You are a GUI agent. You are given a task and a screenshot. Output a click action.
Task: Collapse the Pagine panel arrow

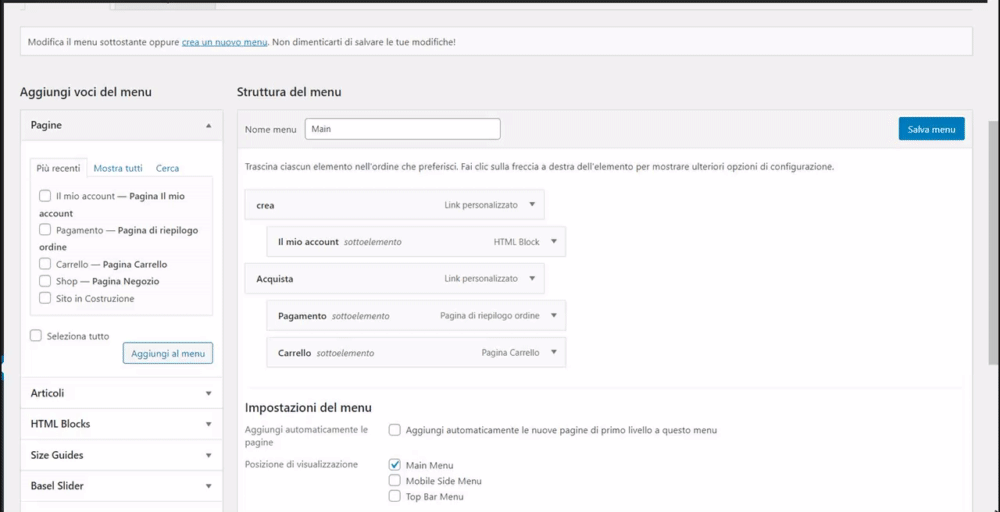[x=208, y=126]
